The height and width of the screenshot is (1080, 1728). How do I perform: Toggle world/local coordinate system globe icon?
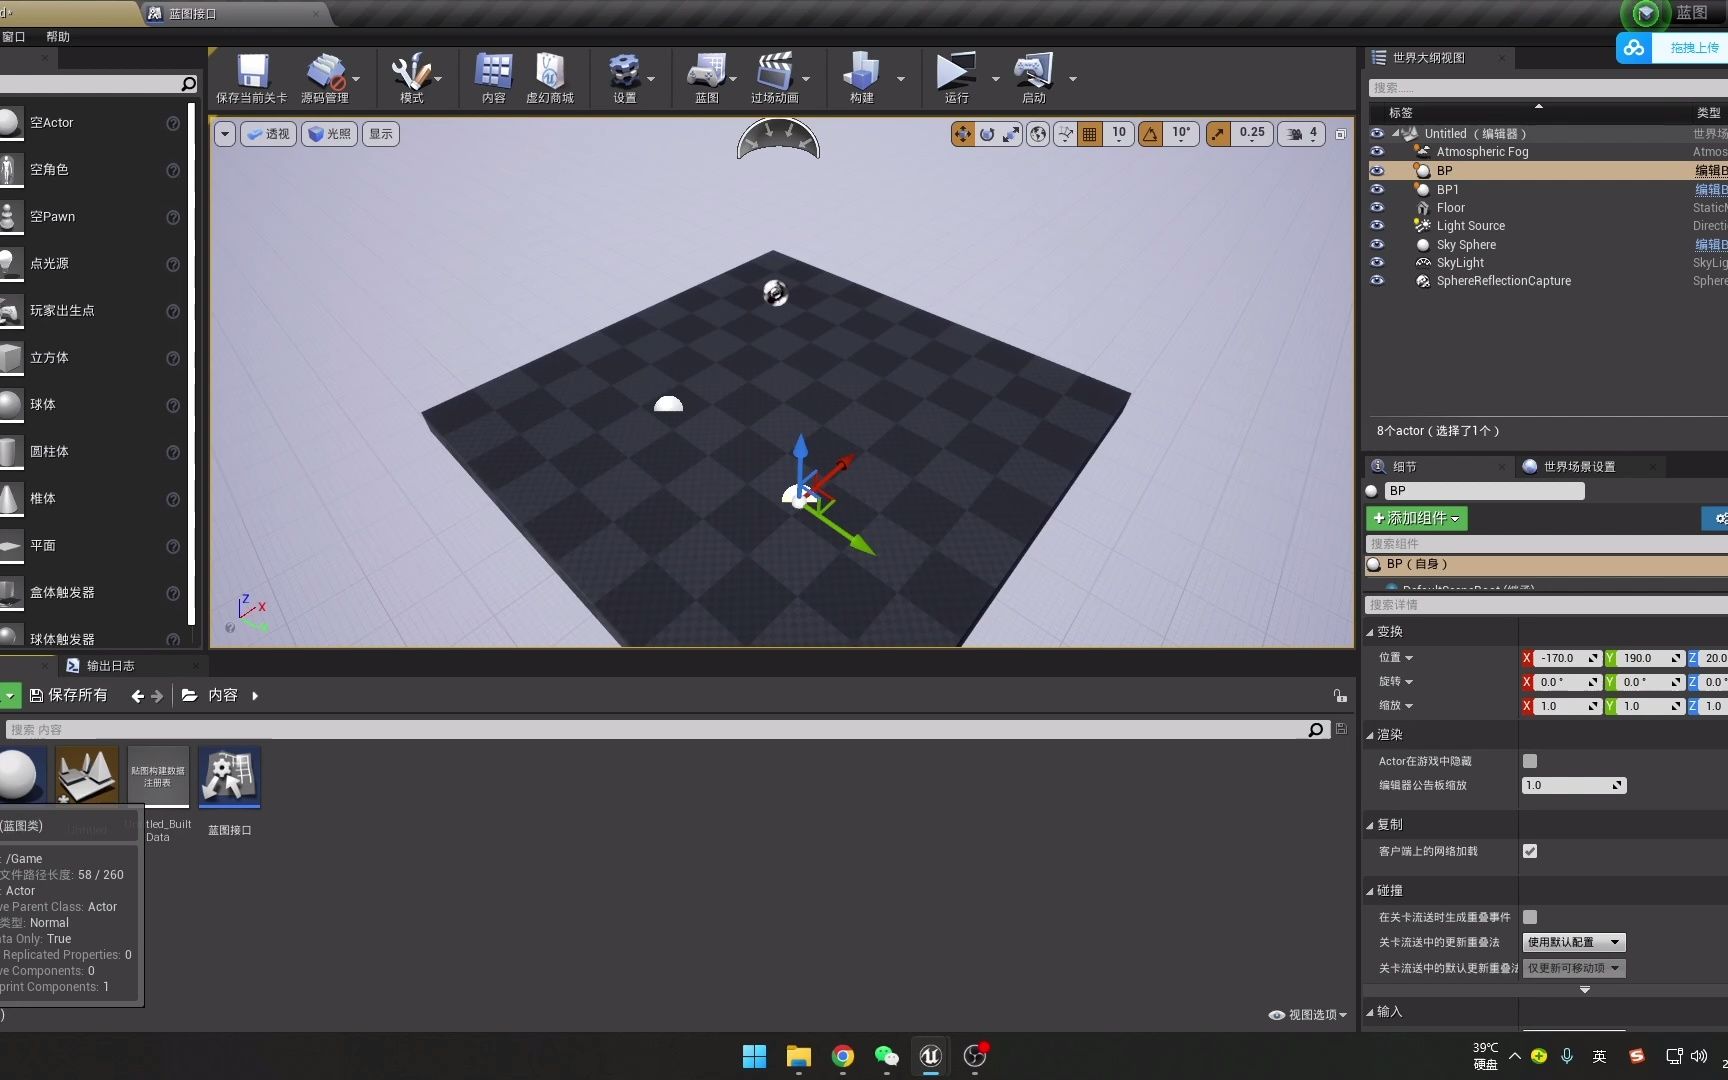coord(1039,134)
